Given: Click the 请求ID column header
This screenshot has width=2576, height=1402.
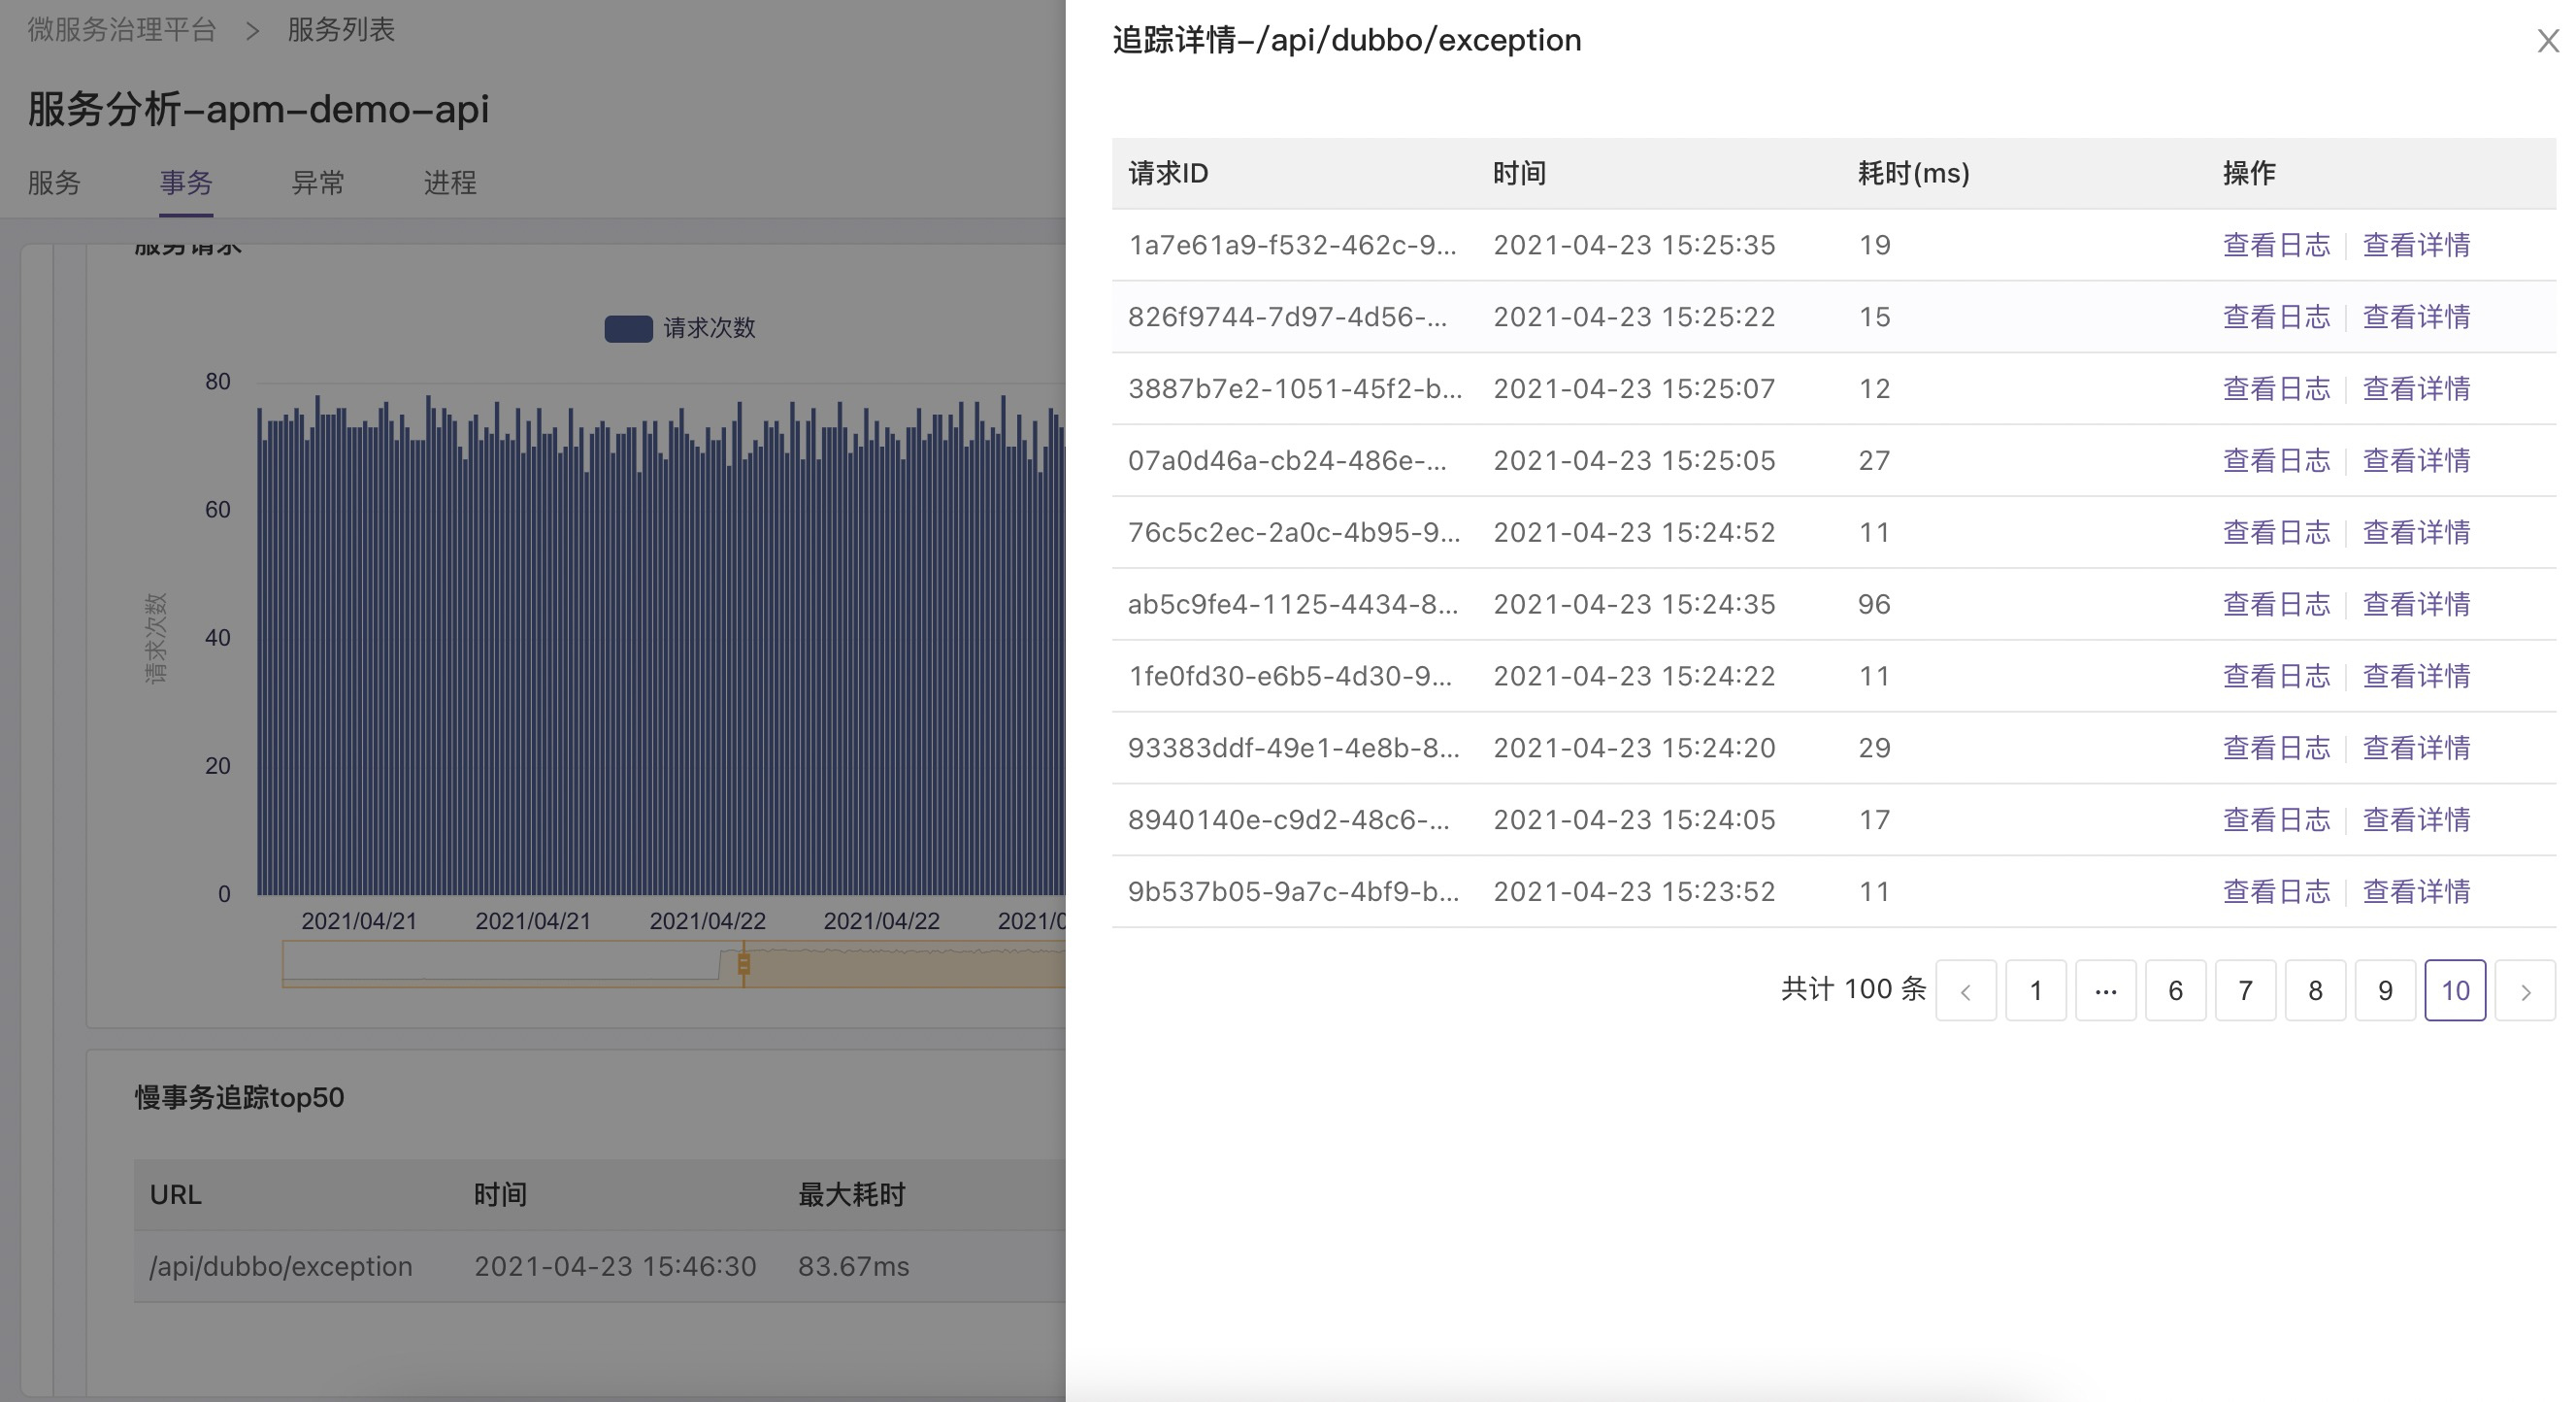Looking at the screenshot, I should (x=1168, y=173).
